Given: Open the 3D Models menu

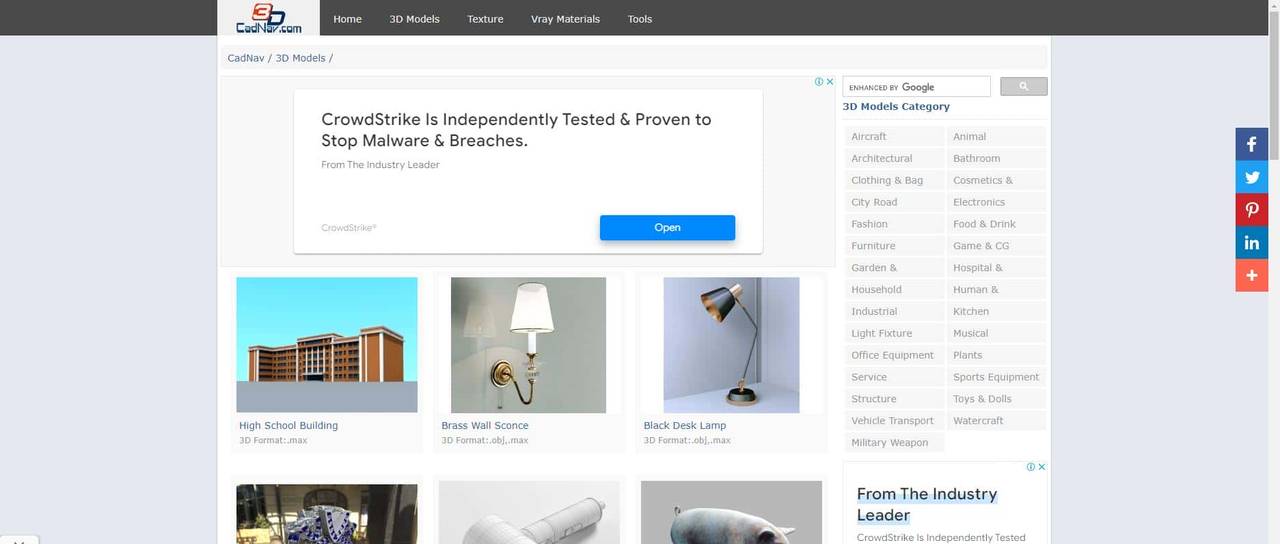Looking at the screenshot, I should click(414, 19).
